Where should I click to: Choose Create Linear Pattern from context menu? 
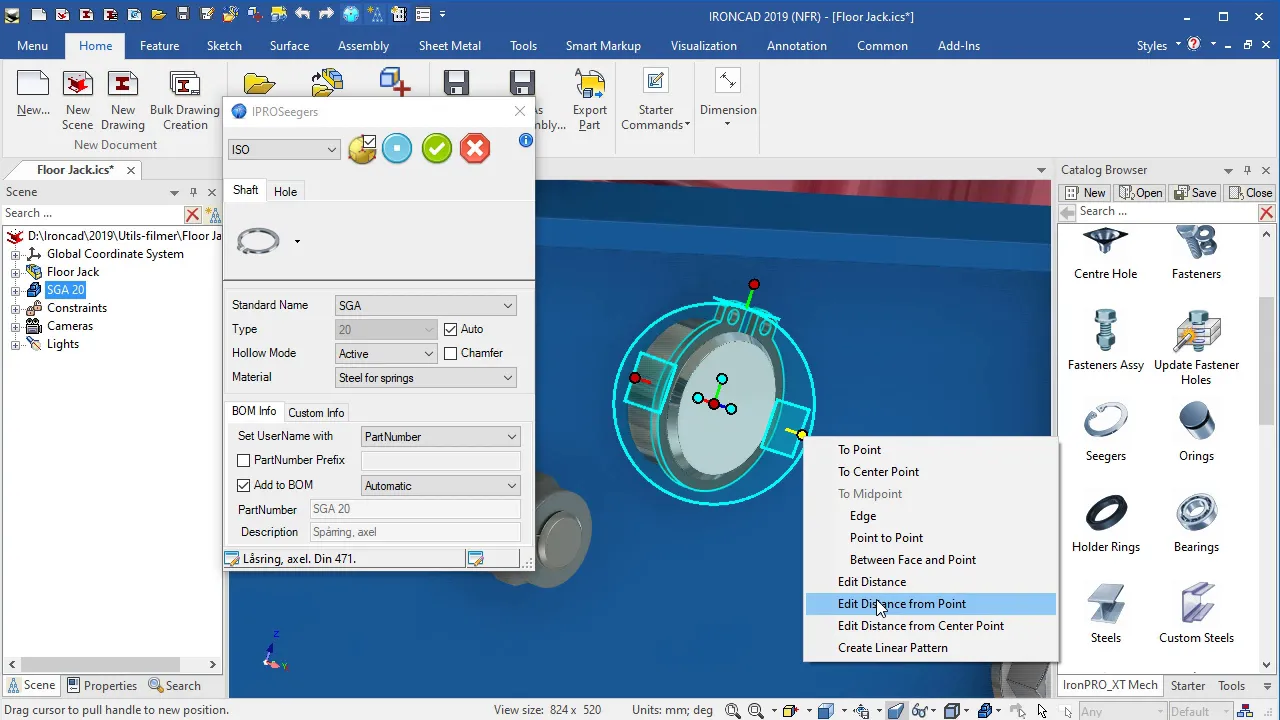tap(930, 648)
